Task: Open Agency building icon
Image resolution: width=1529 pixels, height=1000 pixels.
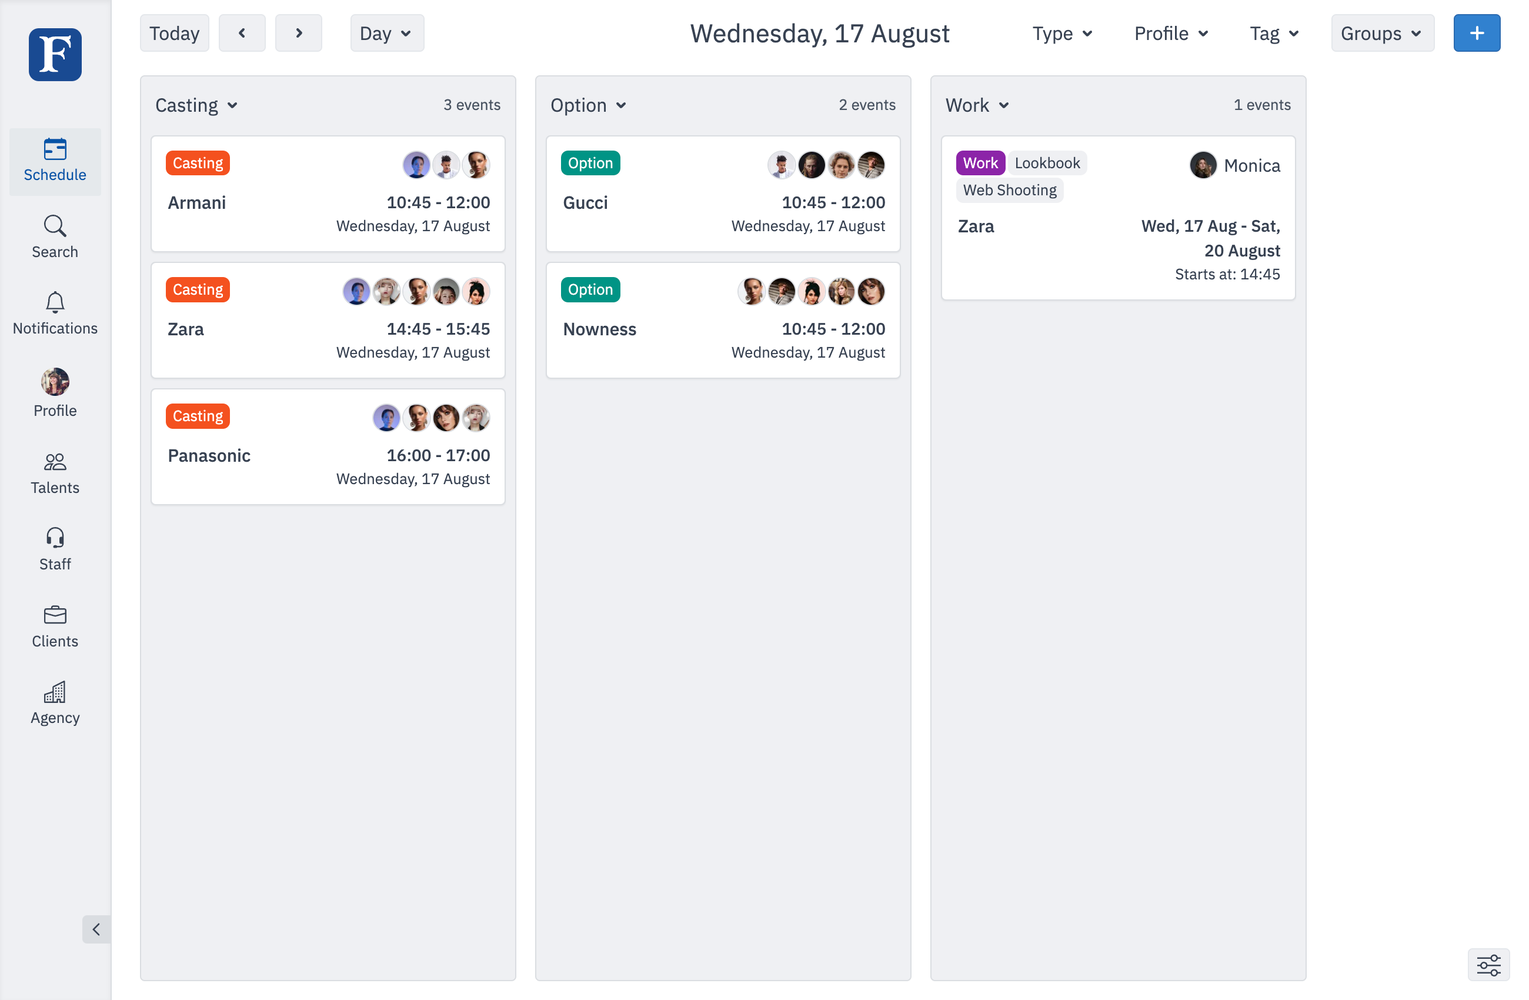Action: pyautogui.click(x=55, y=692)
